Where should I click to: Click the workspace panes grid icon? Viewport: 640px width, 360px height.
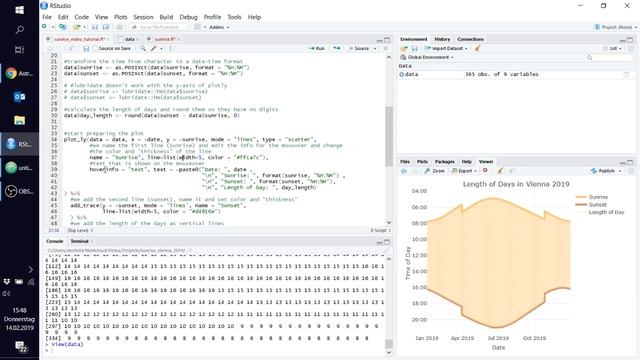click(x=198, y=27)
